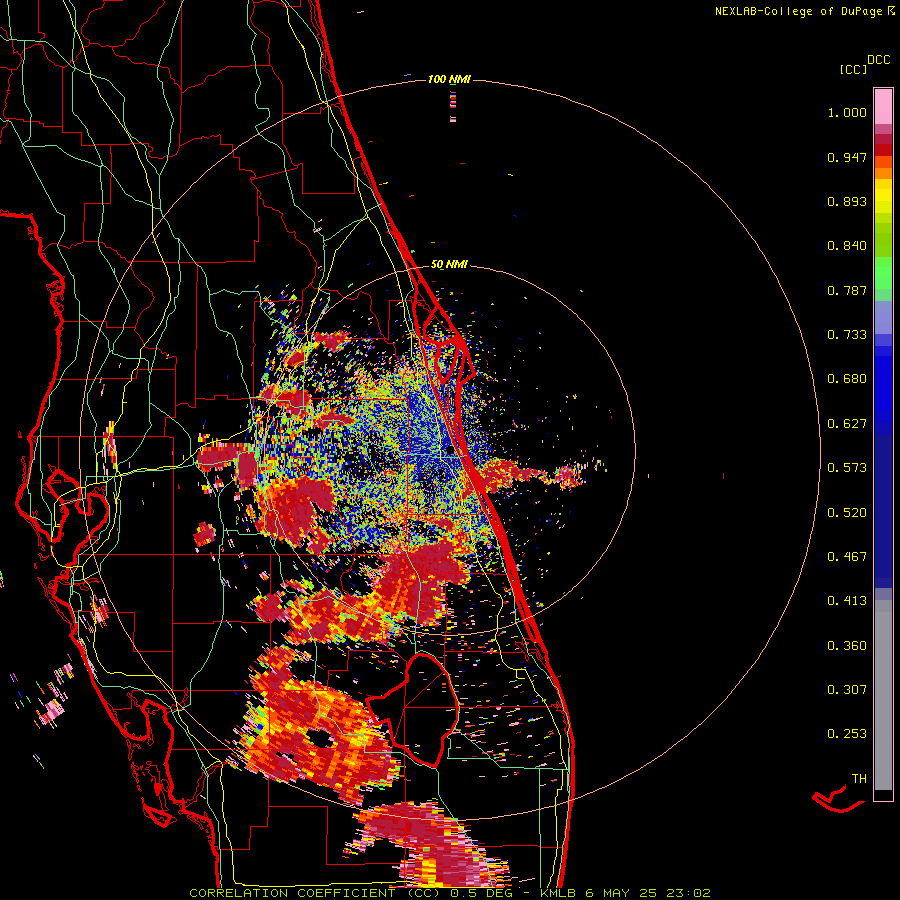The image size is (900, 900).
Task: Click the 0.467 scale label
Action: [x=847, y=557]
